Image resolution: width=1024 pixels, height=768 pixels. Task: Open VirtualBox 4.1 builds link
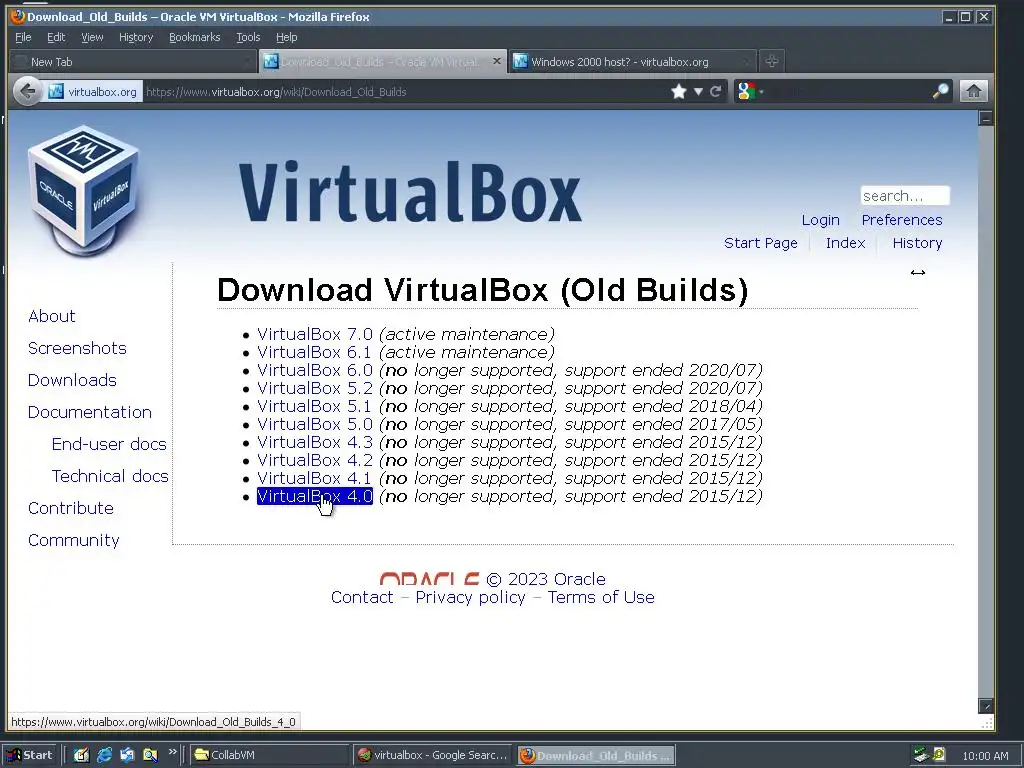[x=314, y=478]
